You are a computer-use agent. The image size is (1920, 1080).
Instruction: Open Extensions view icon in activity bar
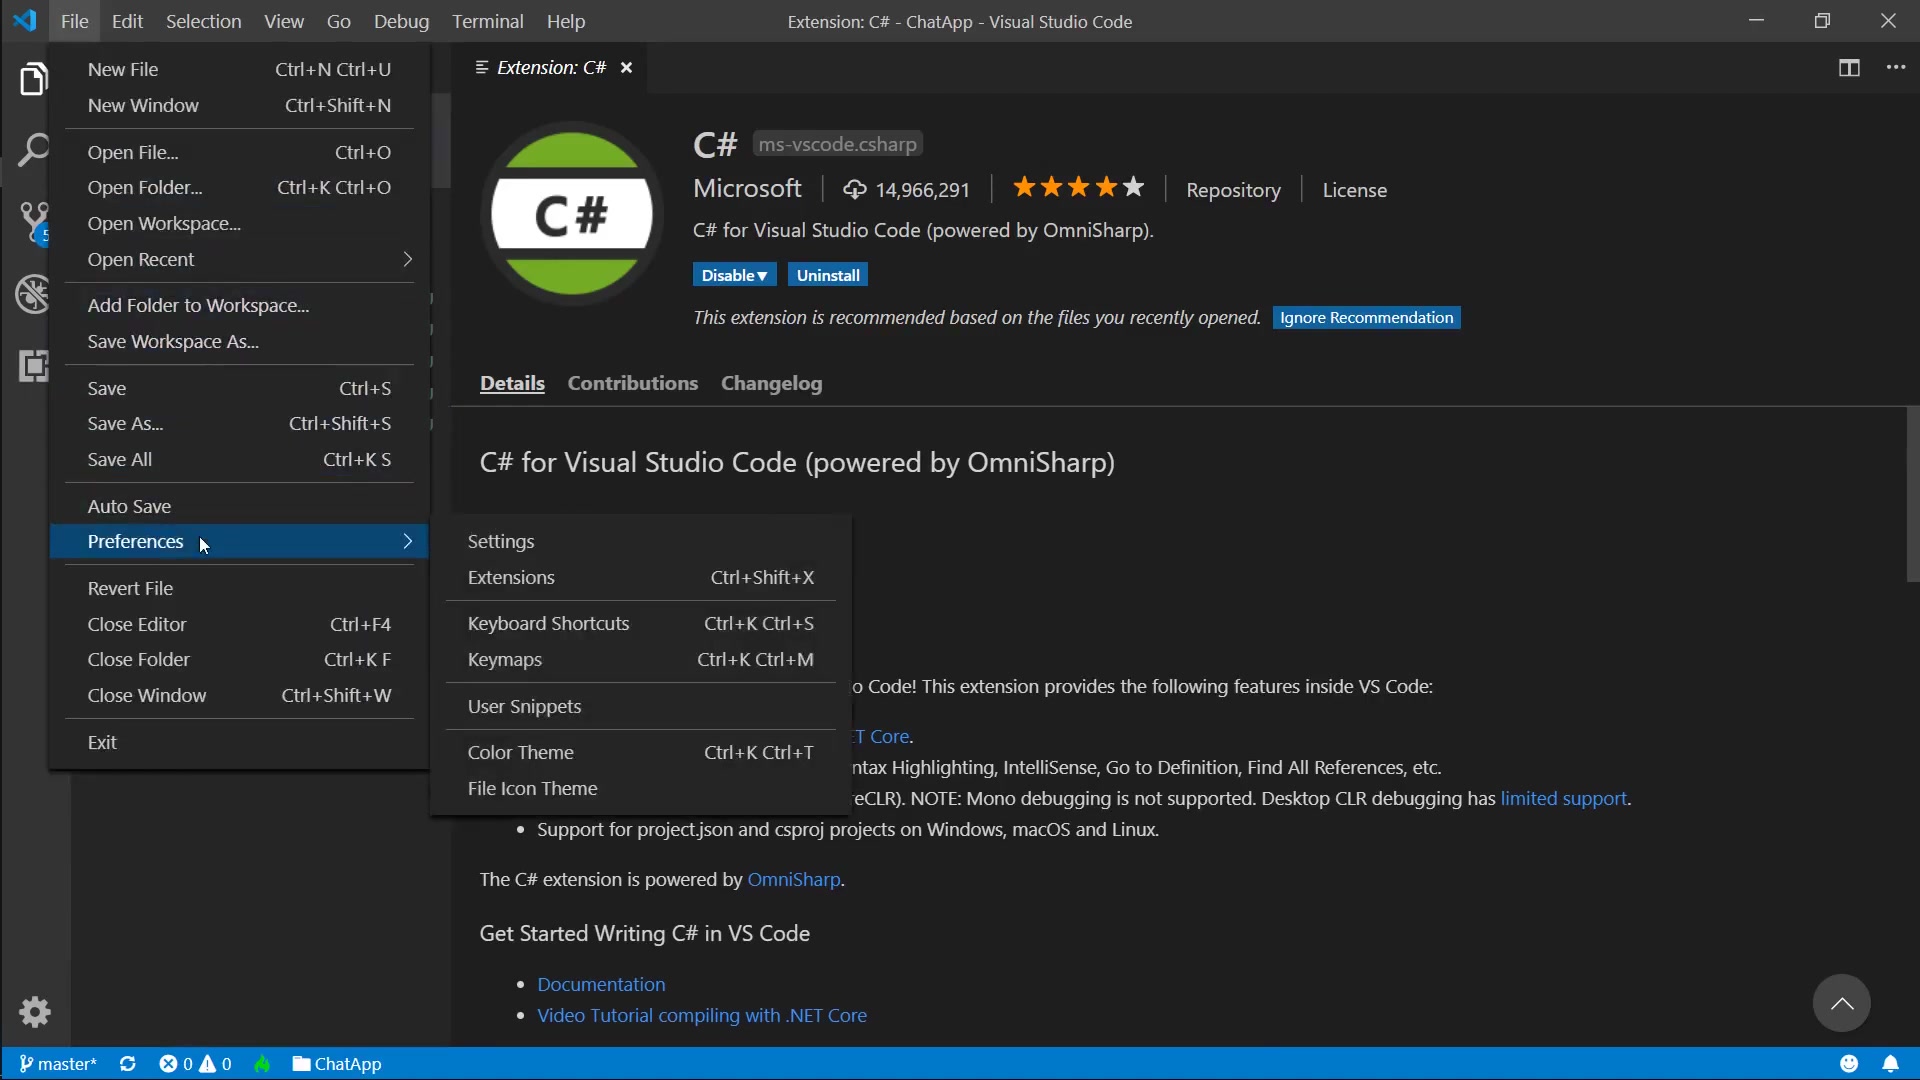tap(33, 366)
